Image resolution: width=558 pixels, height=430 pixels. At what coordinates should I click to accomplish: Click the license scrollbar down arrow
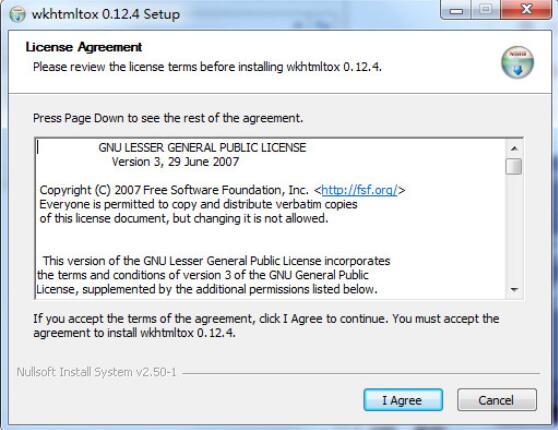[514, 289]
